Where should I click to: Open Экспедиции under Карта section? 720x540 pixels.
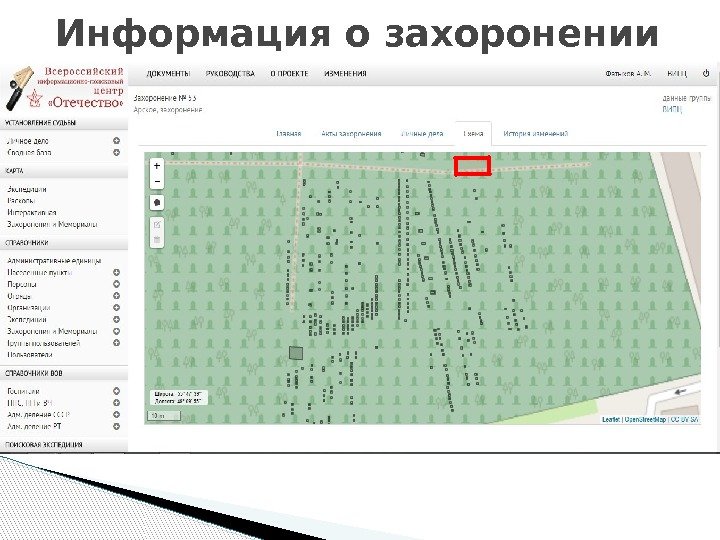(x=27, y=189)
